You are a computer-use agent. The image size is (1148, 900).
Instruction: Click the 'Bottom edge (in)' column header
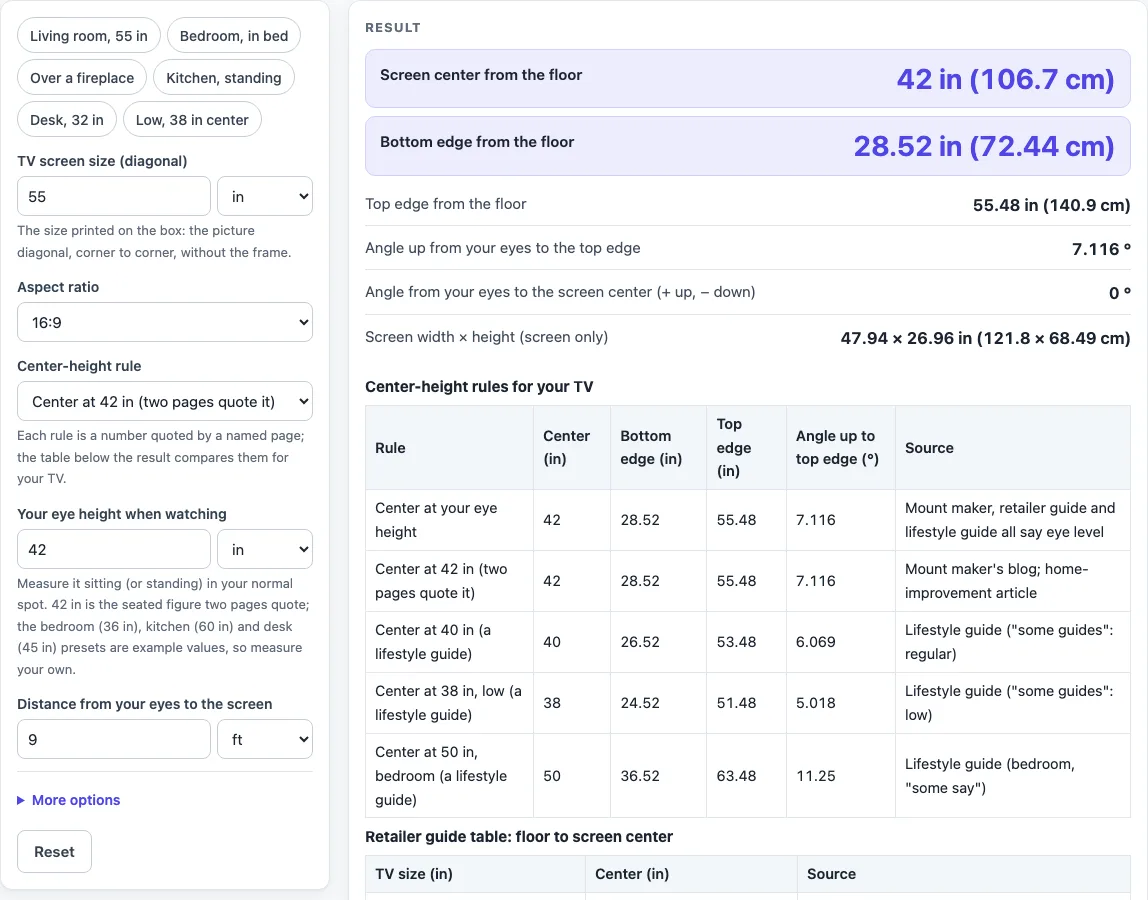(x=658, y=447)
